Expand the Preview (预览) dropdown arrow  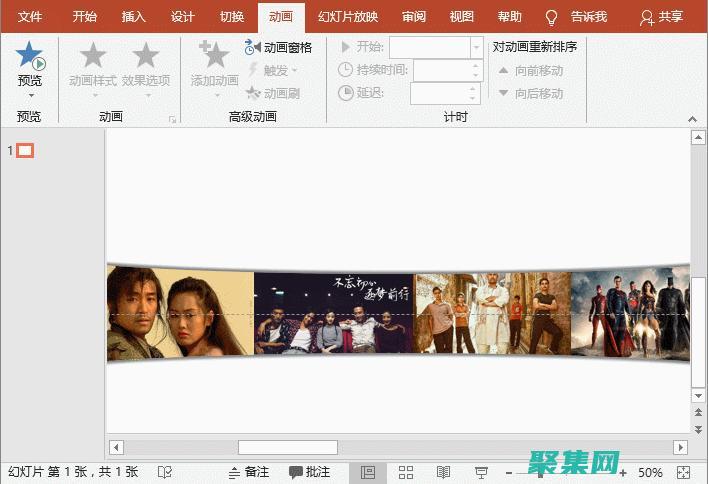(29, 95)
